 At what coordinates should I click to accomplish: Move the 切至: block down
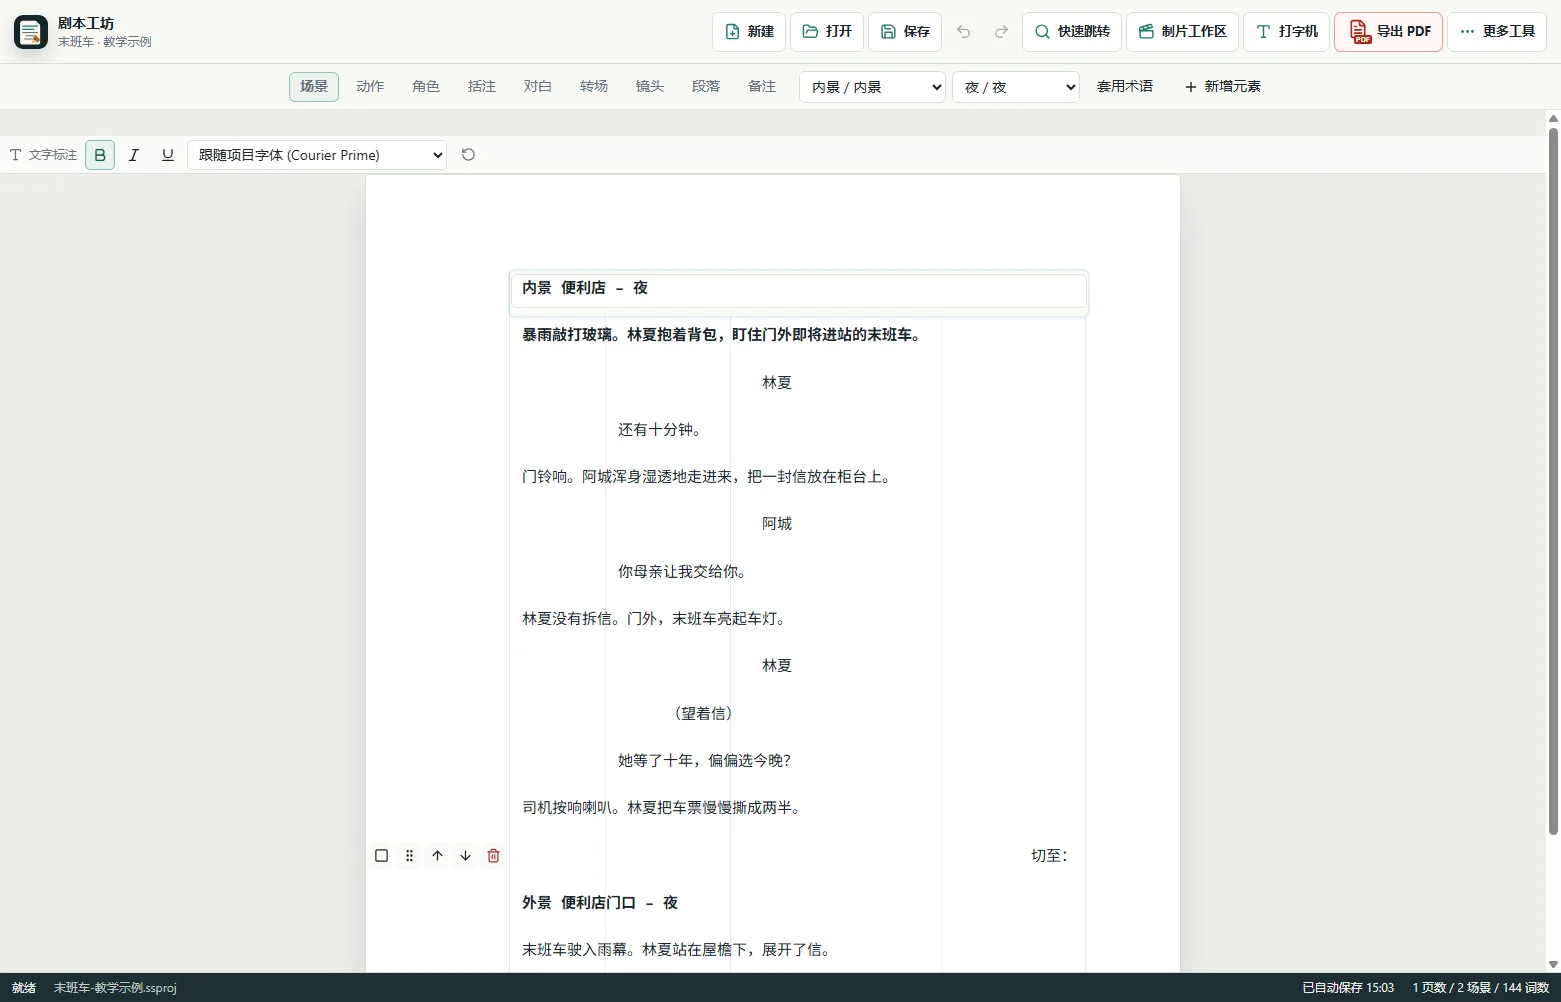[465, 856]
